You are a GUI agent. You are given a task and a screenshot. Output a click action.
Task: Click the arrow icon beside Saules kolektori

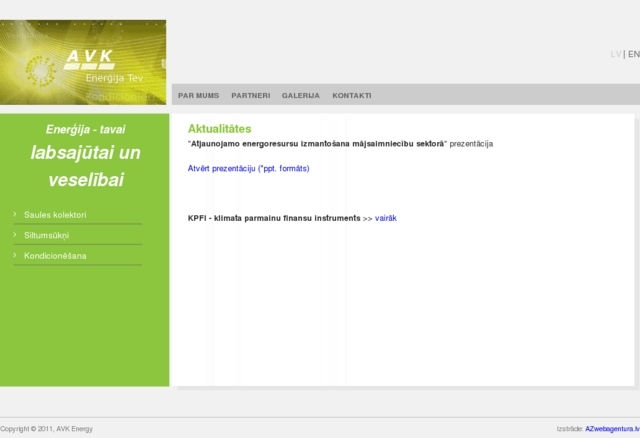click(x=15, y=214)
